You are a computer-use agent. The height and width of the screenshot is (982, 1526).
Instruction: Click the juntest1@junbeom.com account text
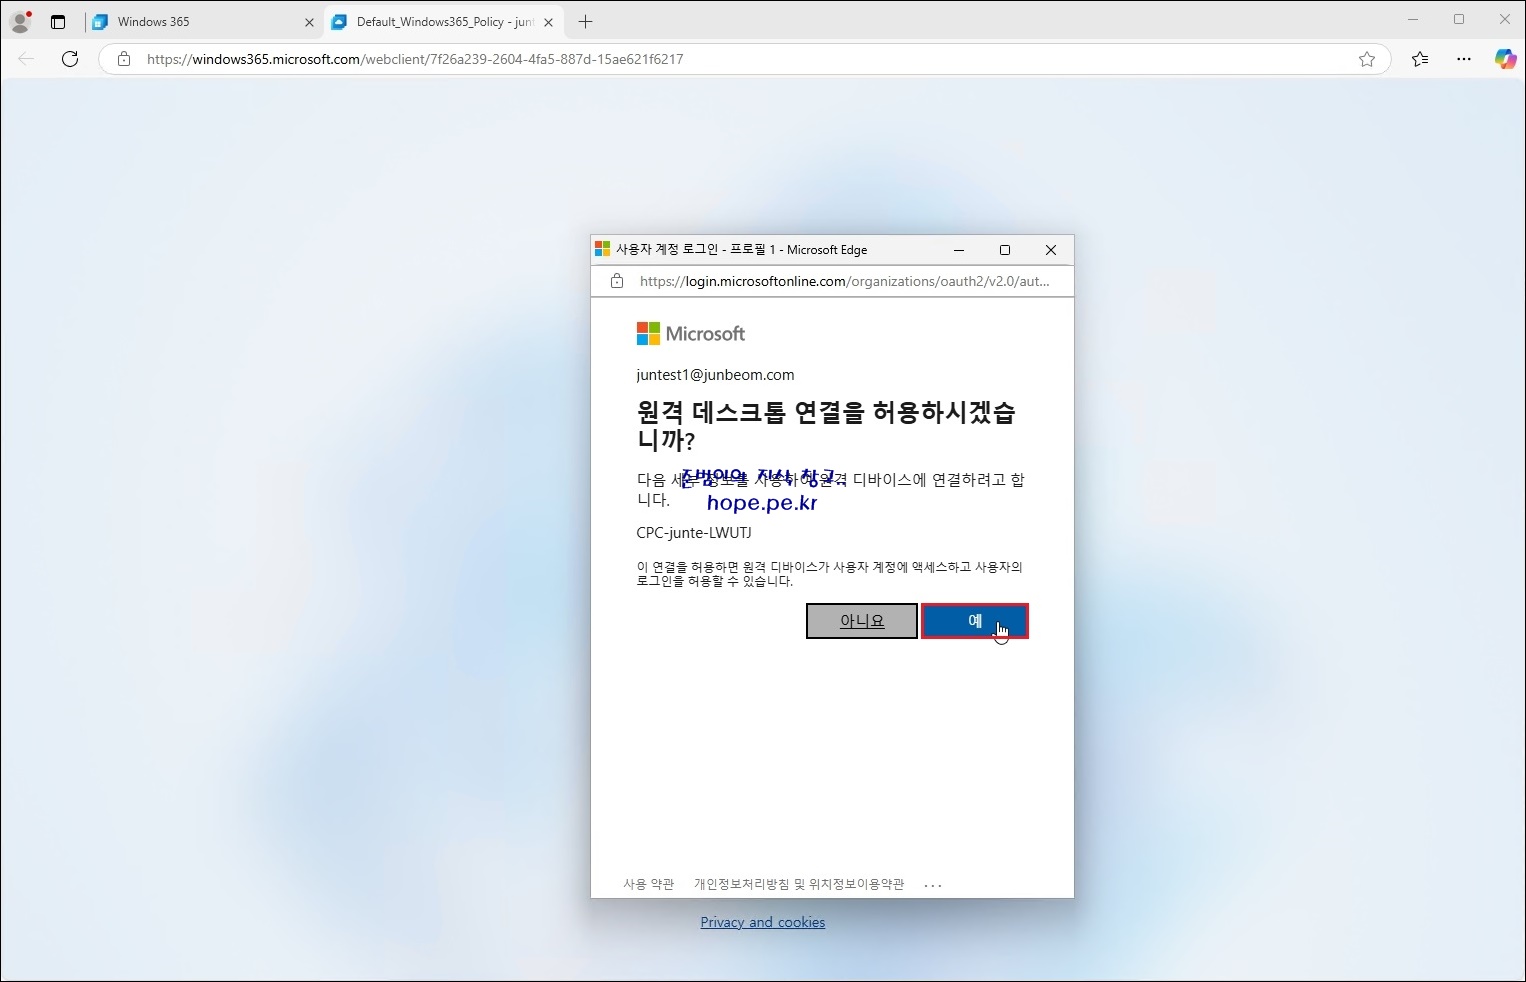pos(715,375)
